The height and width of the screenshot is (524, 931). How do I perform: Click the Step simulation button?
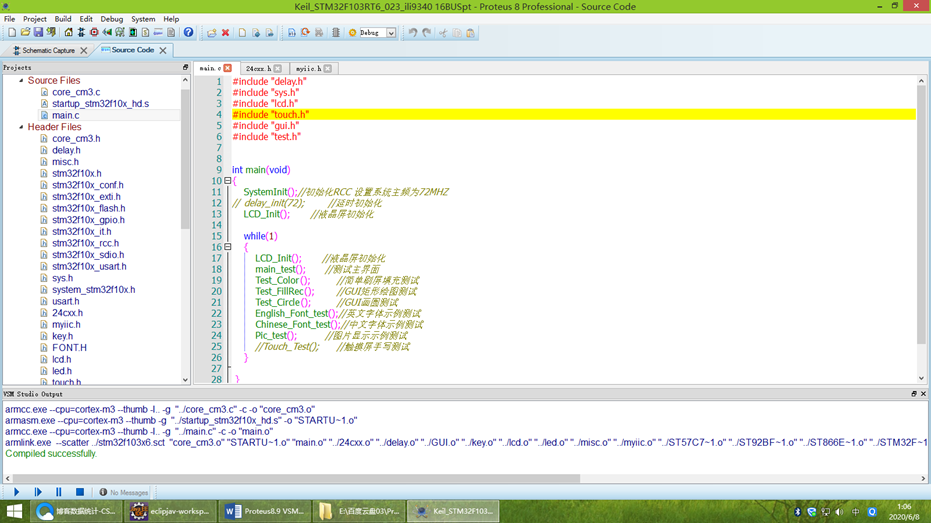click(38, 492)
